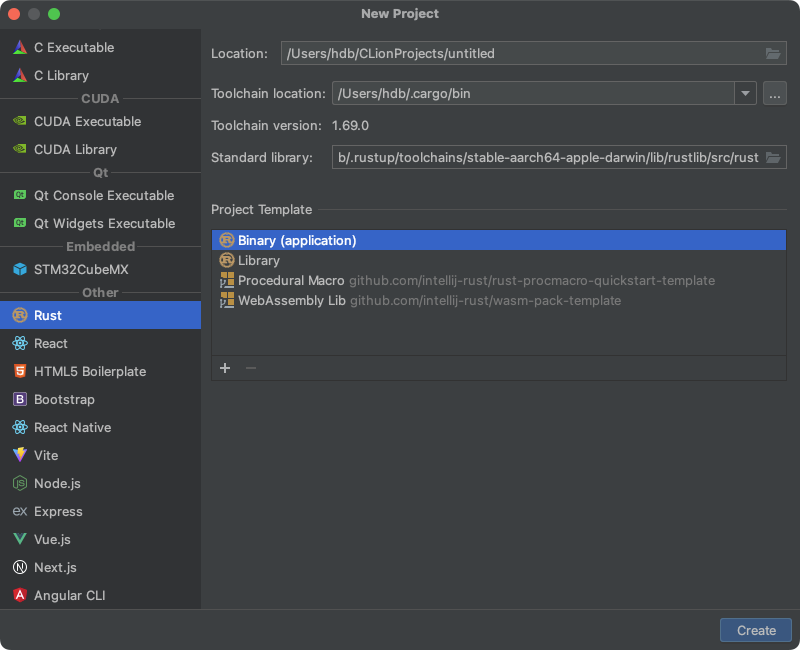
Task: Choose HTML5 Boilerplate project type
Action: [x=101, y=371]
